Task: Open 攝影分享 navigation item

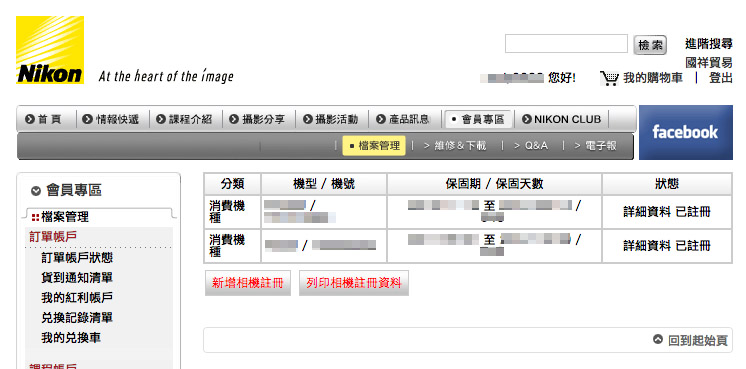Action: (264, 119)
